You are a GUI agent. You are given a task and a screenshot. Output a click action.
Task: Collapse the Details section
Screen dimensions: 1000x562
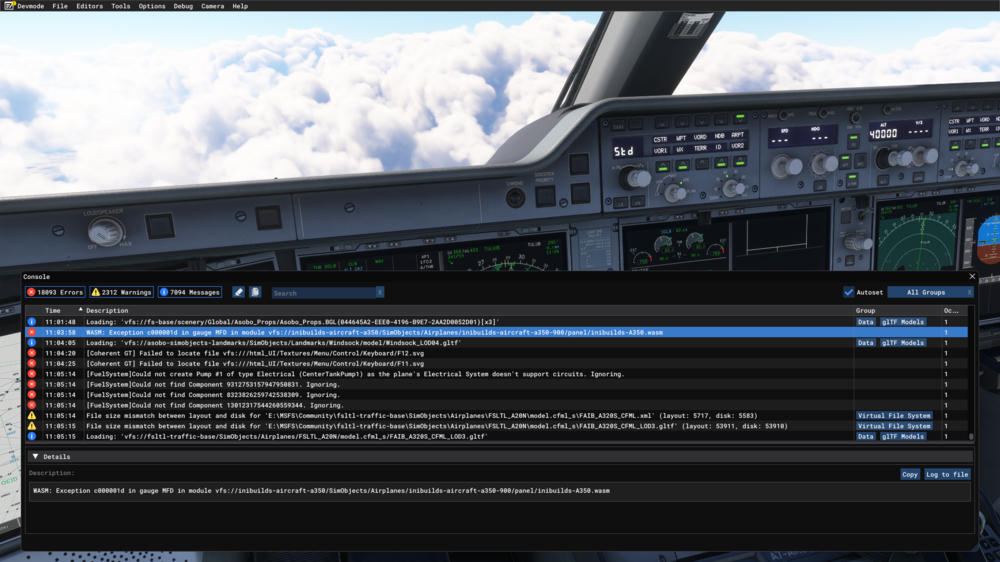(x=37, y=456)
